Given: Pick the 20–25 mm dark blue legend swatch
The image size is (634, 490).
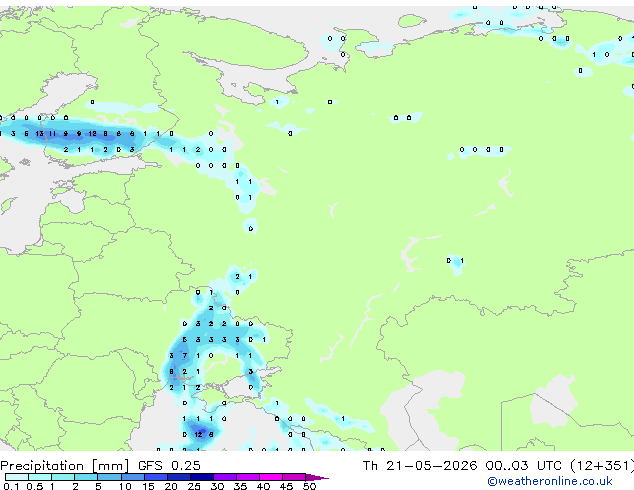Looking at the screenshot, I should (x=179, y=477).
